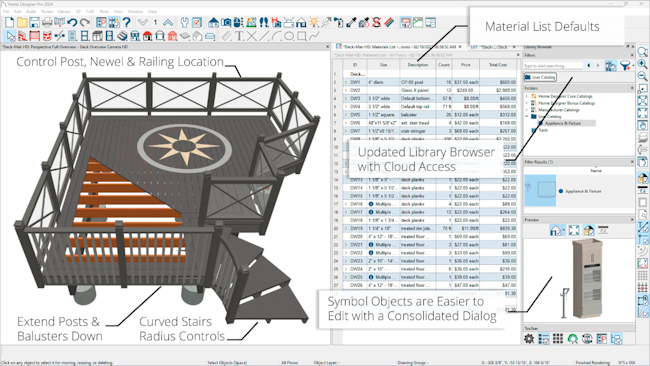Click the library search input field
The image size is (650, 366).
tap(553, 66)
